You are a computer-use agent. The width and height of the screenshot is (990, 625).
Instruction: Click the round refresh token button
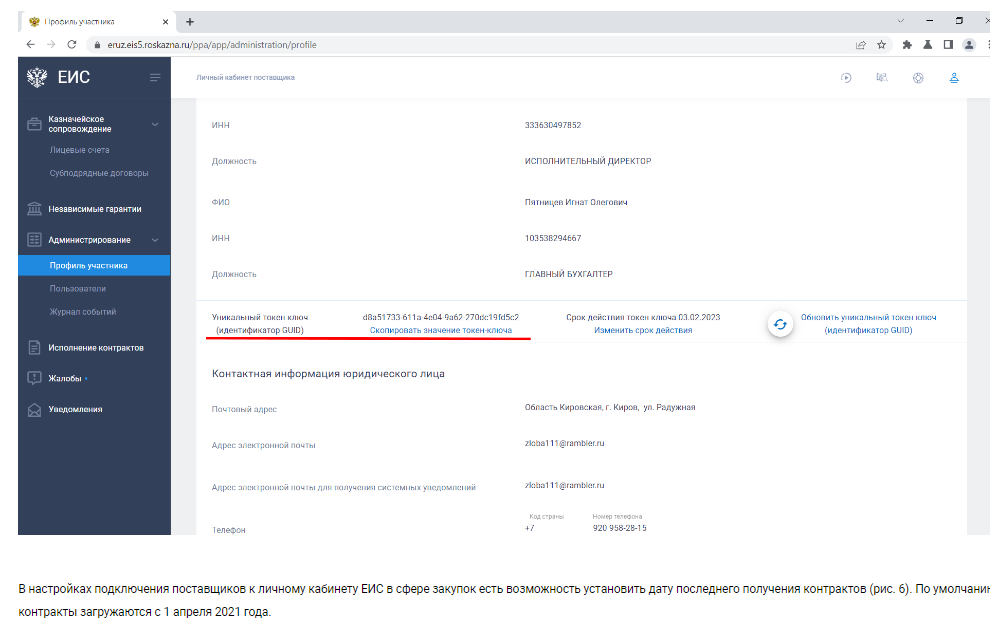click(780, 324)
